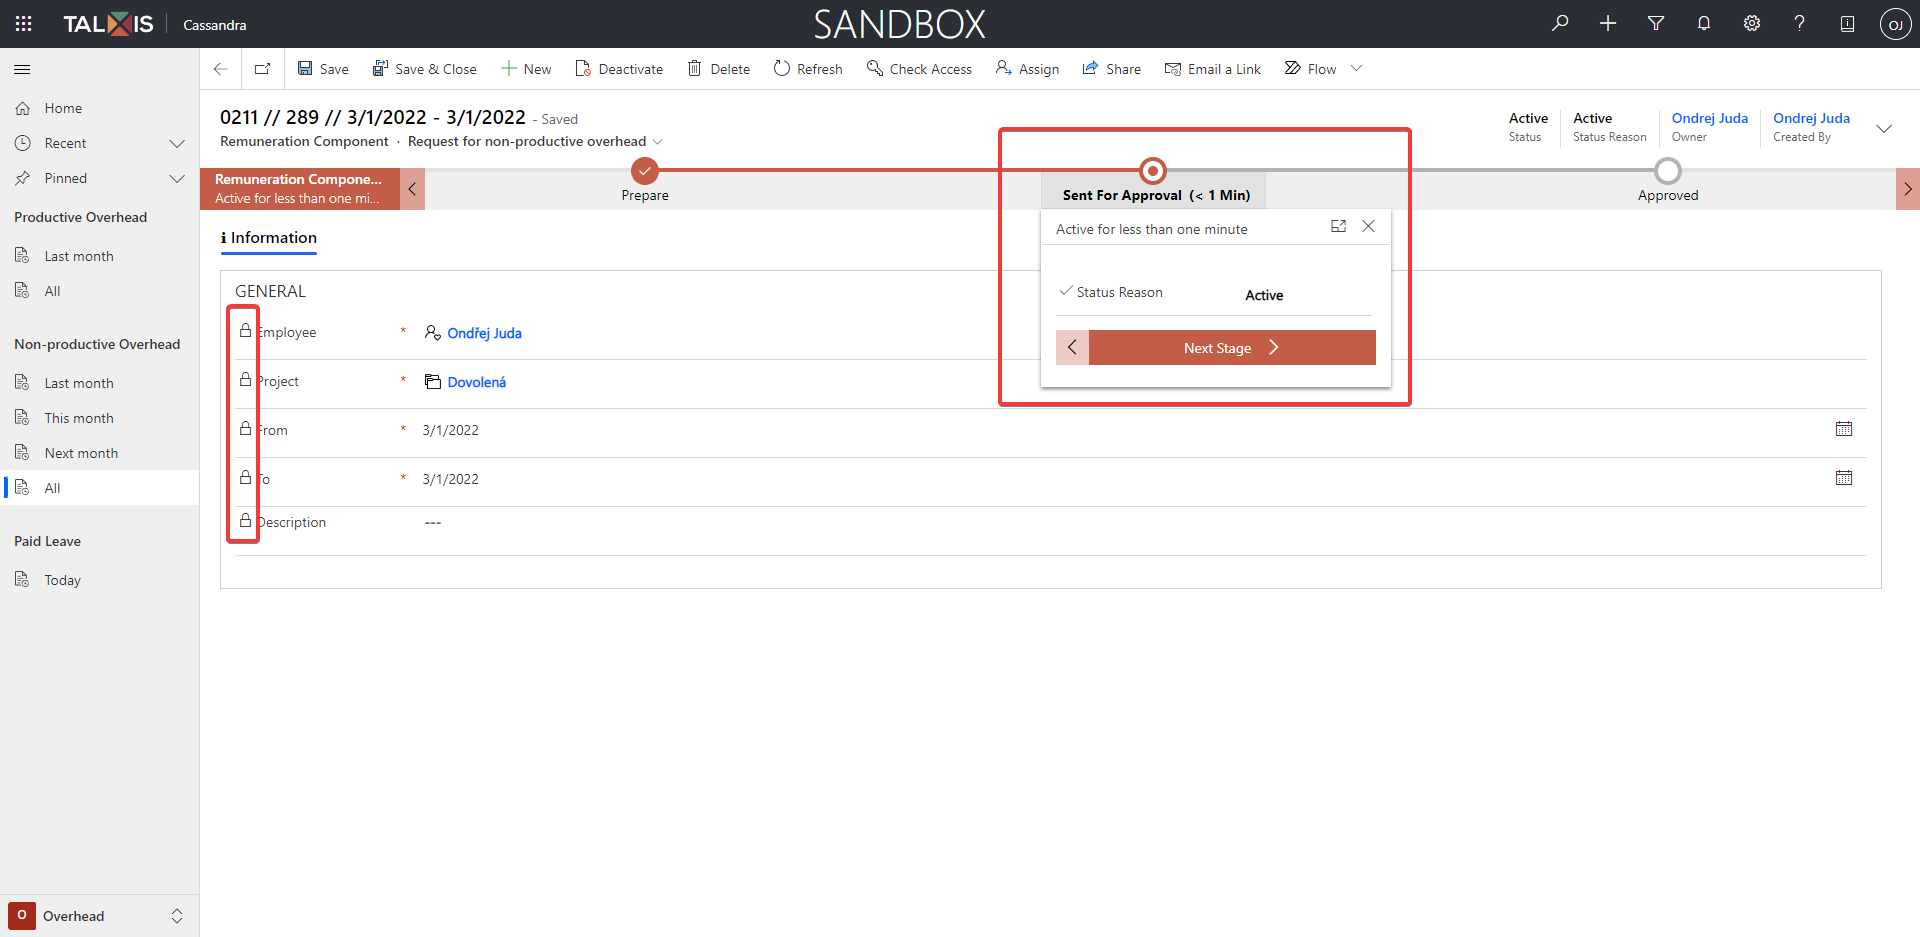Image resolution: width=1920 pixels, height=937 pixels.
Task: Open the Flow dropdown arrow
Action: (1356, 68)
